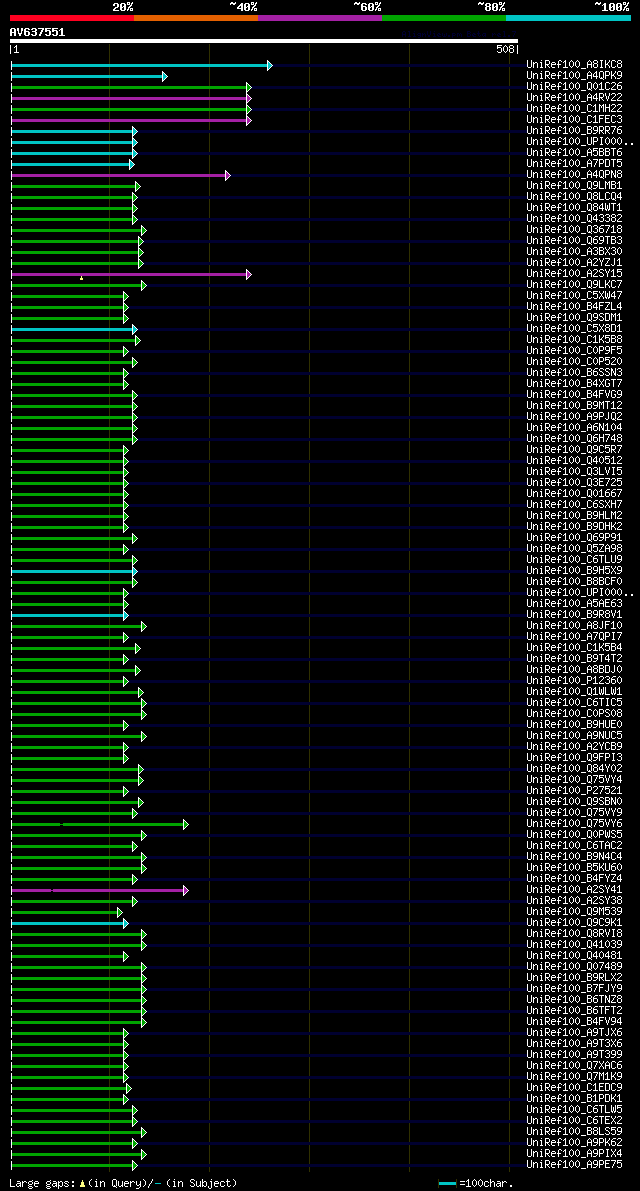Click the green alignment bar for UniRef100_Q75VY6
This screenshot has height=1191, width=640.
[x=99, y=824]
